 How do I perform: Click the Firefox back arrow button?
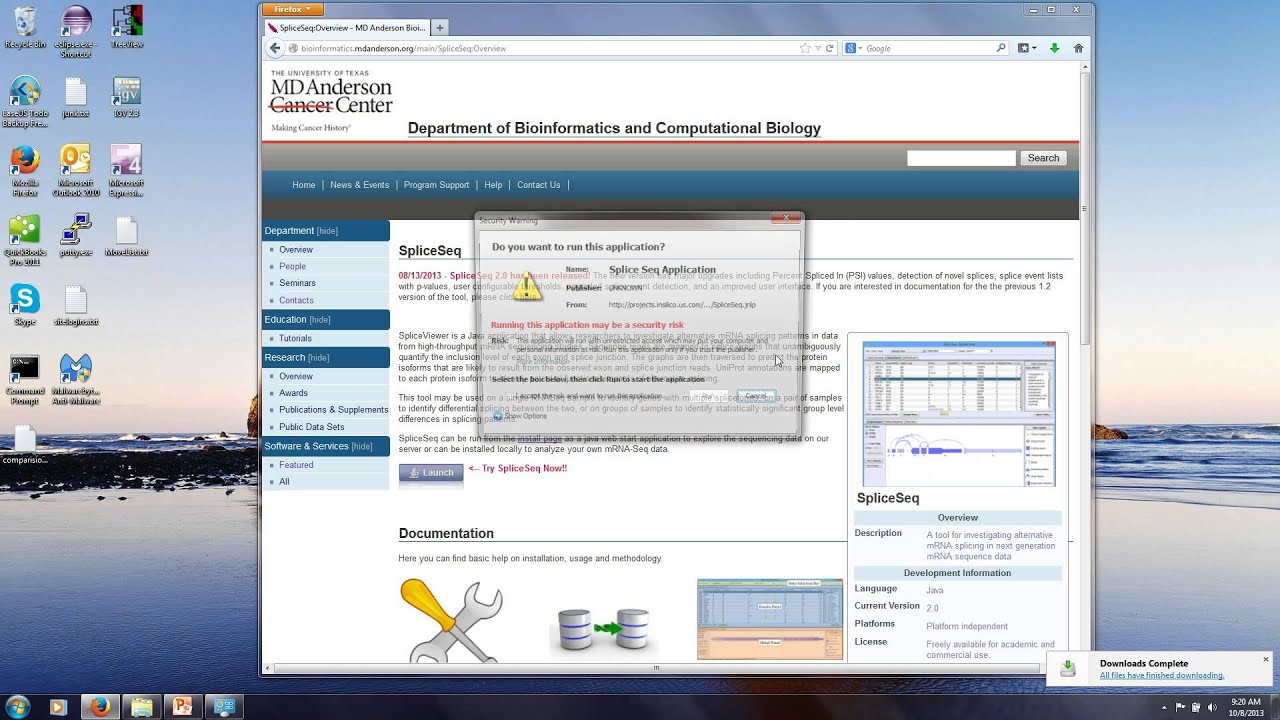[x=275, y=48]
